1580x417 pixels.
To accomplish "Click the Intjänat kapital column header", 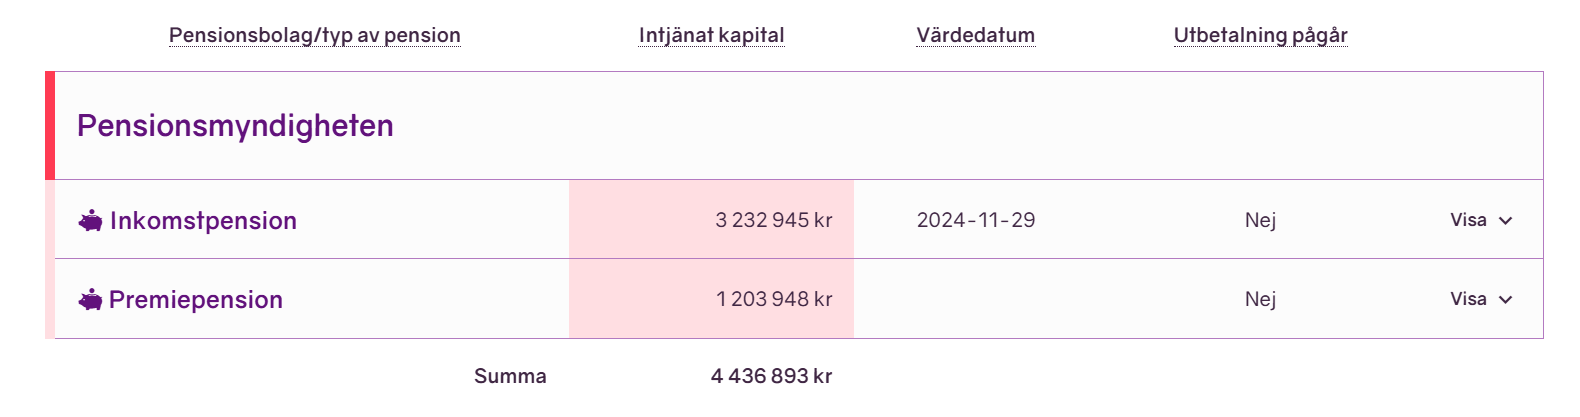I will point(711,36).
